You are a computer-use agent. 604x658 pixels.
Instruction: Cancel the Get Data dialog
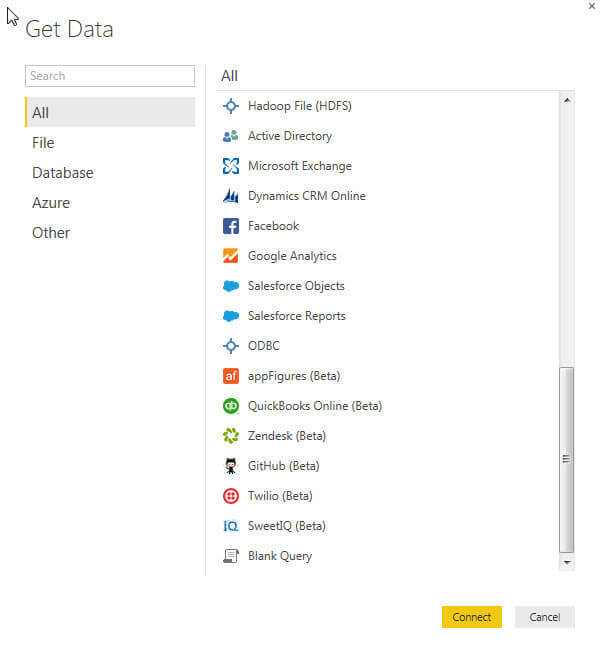tap(544, 617)
